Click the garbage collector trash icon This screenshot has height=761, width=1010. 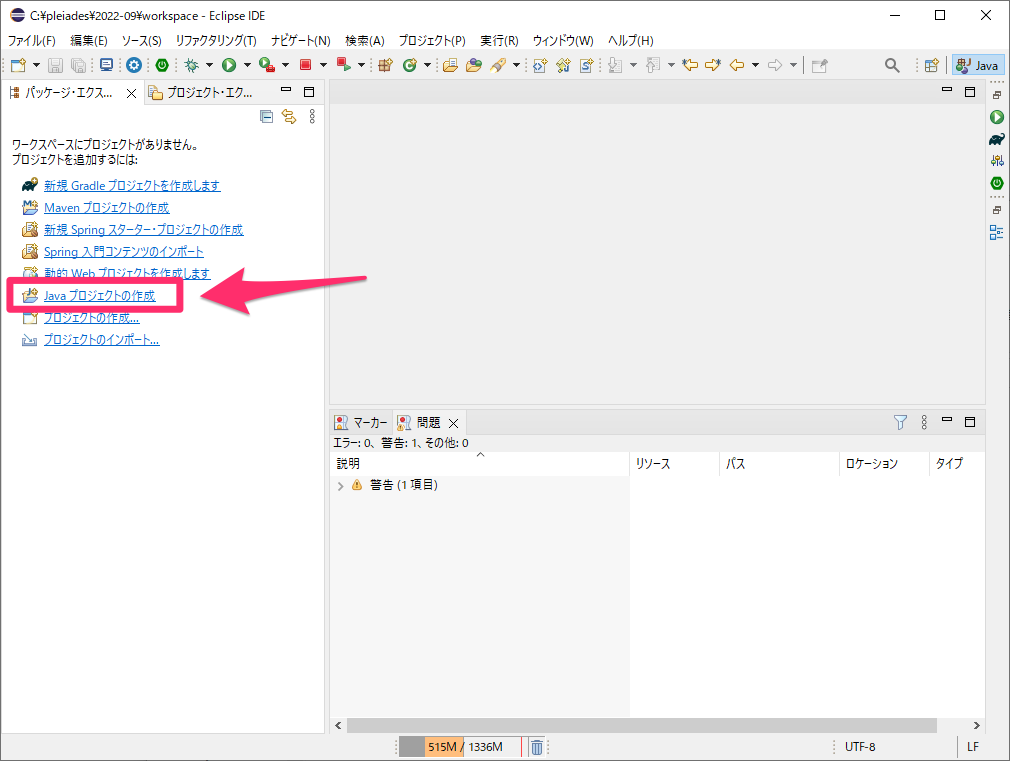(x=537, y=747)
